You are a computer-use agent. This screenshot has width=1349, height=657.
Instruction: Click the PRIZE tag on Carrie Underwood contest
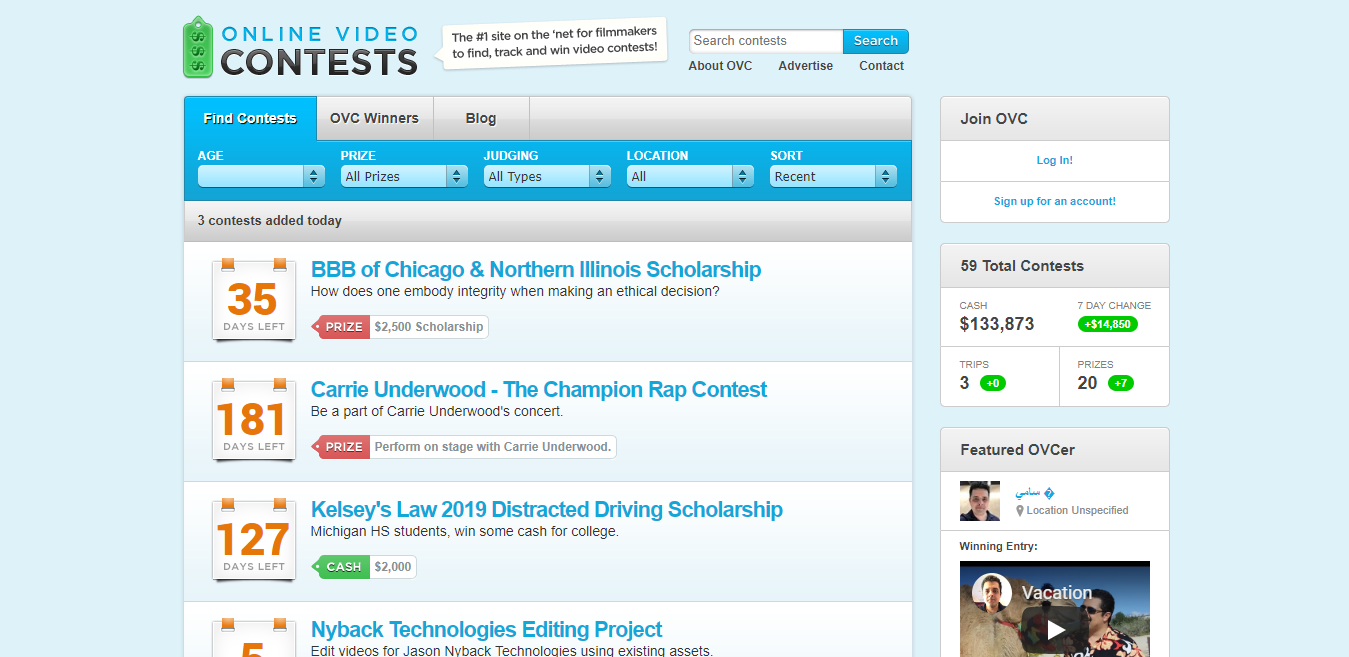pos(341,447)
